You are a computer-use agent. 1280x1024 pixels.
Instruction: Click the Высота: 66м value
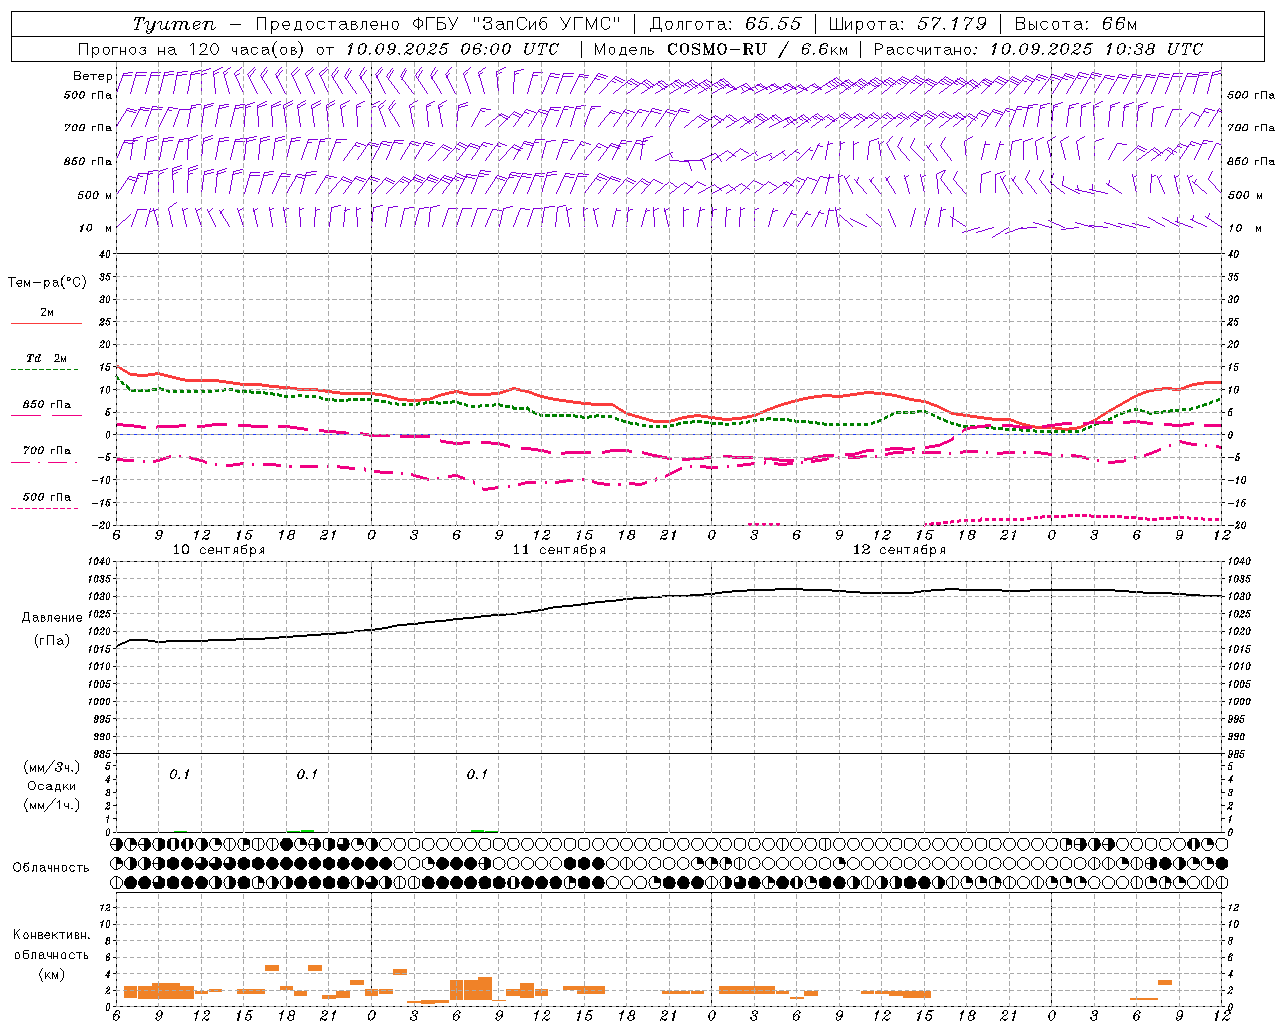click(1075, 24)
